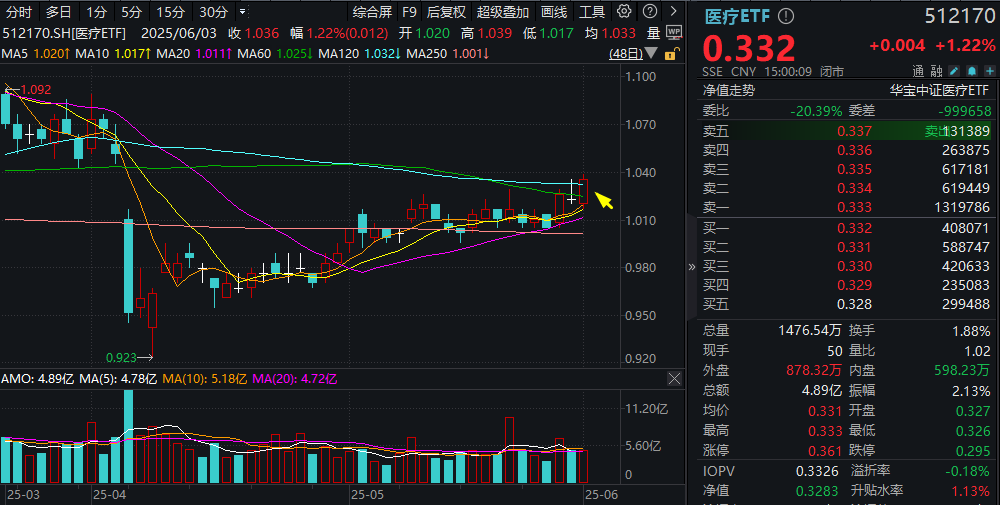Screen dimensions: 1000x505
Task: Click 卖四 ask price 0.336
Action: pyautogui.click(x=855, y=150)
